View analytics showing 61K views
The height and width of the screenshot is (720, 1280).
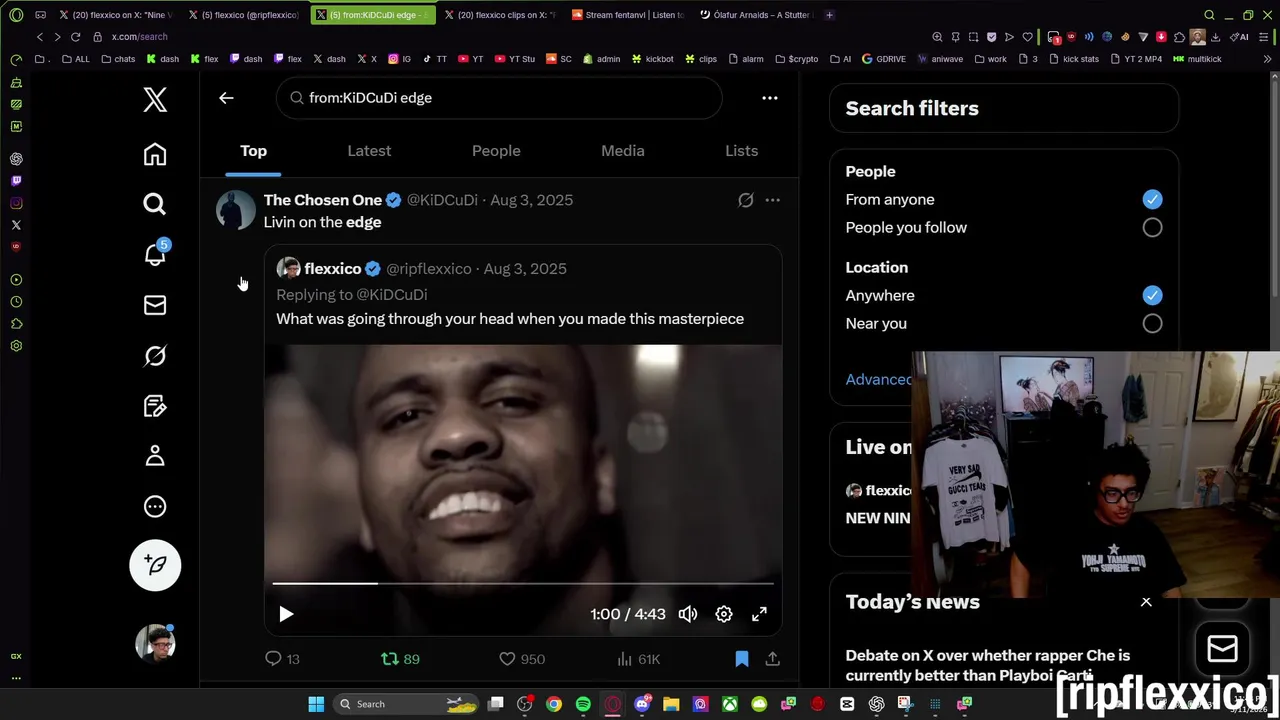(638, 659)
